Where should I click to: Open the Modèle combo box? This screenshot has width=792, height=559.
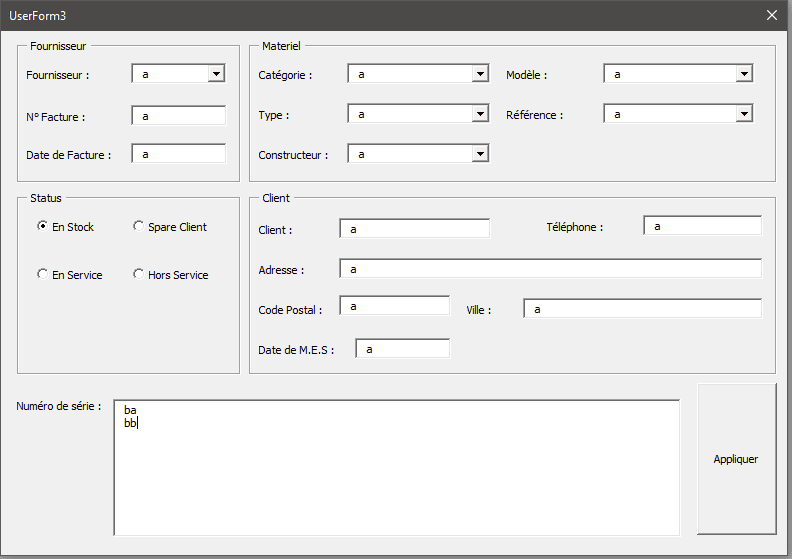743,74
